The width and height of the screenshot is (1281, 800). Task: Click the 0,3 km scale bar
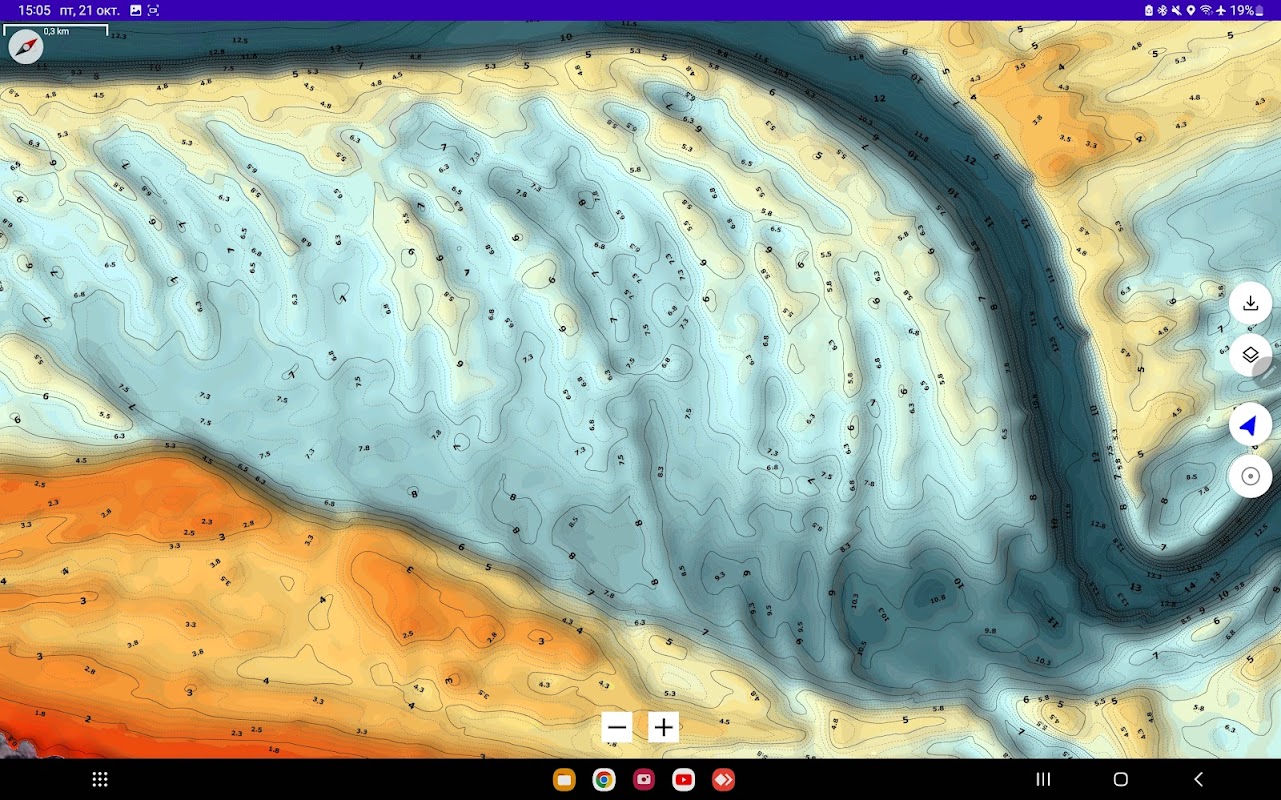tap(56, 30)
